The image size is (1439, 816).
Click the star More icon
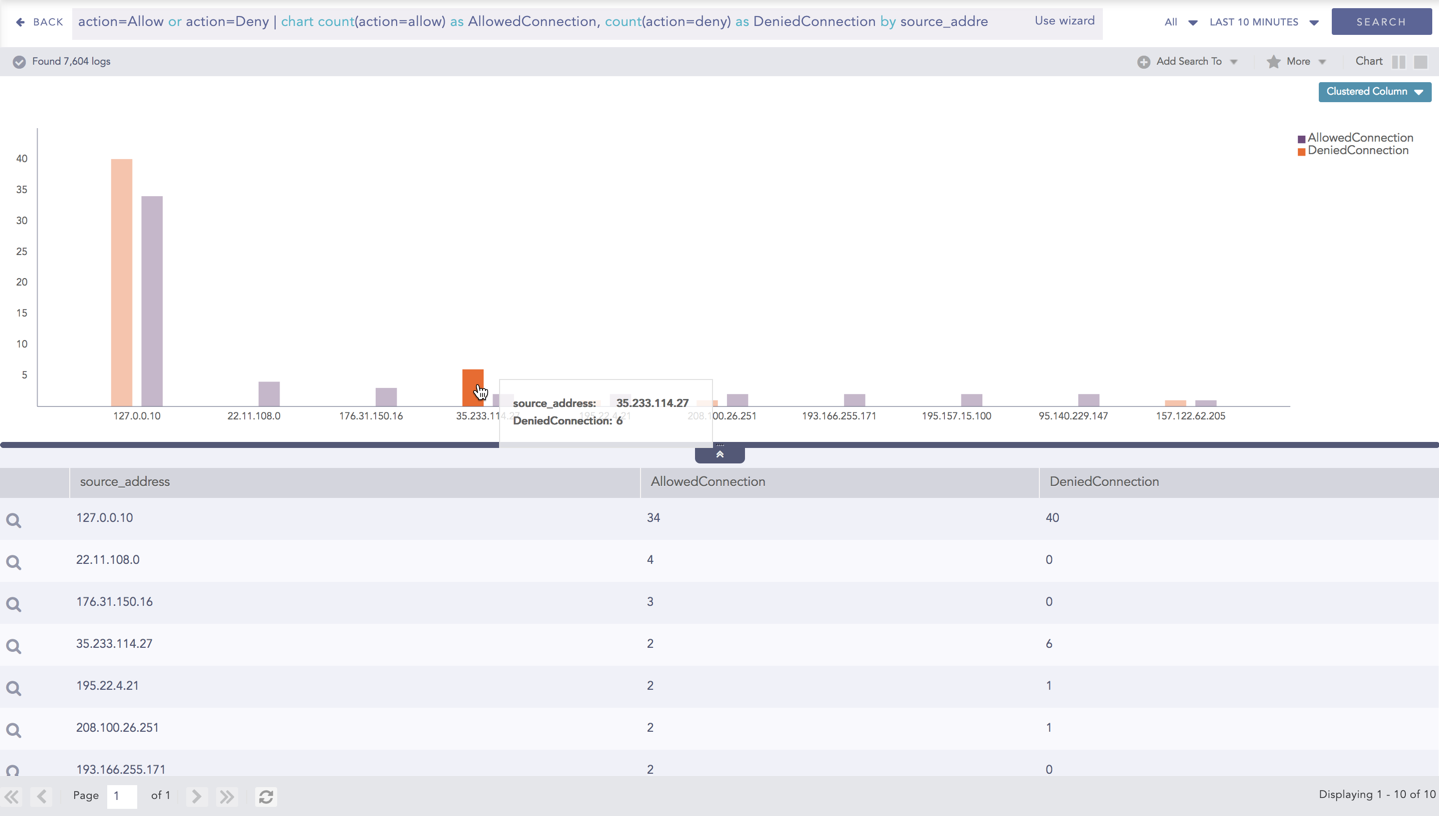1274,62
